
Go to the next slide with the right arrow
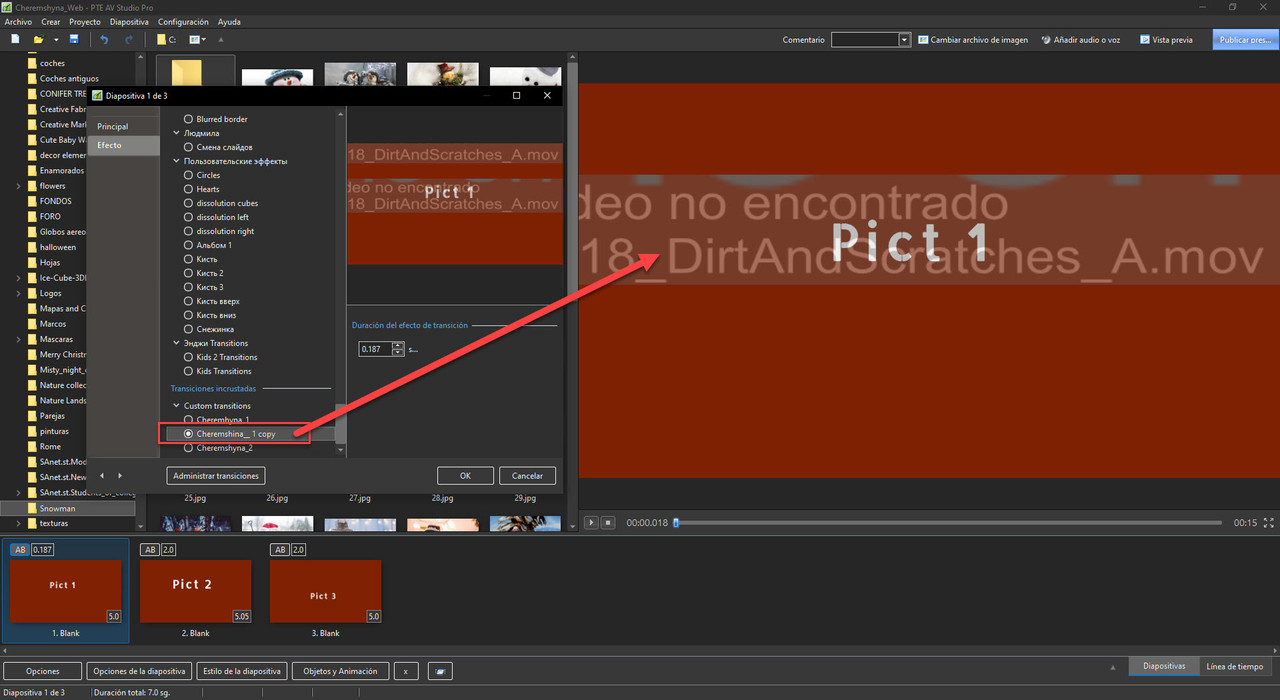coord(120,476)
